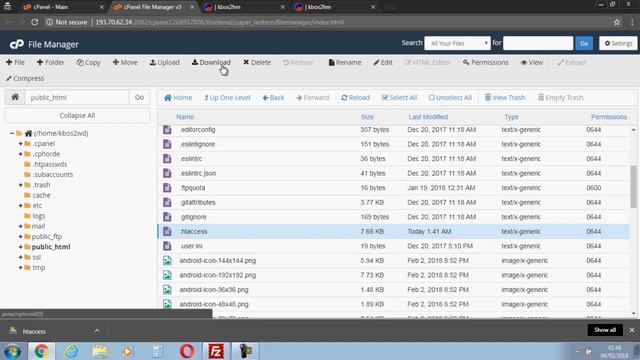This screenshot has width=640, height=360.
Task: Expand the .trash folder
Action: 20,185
